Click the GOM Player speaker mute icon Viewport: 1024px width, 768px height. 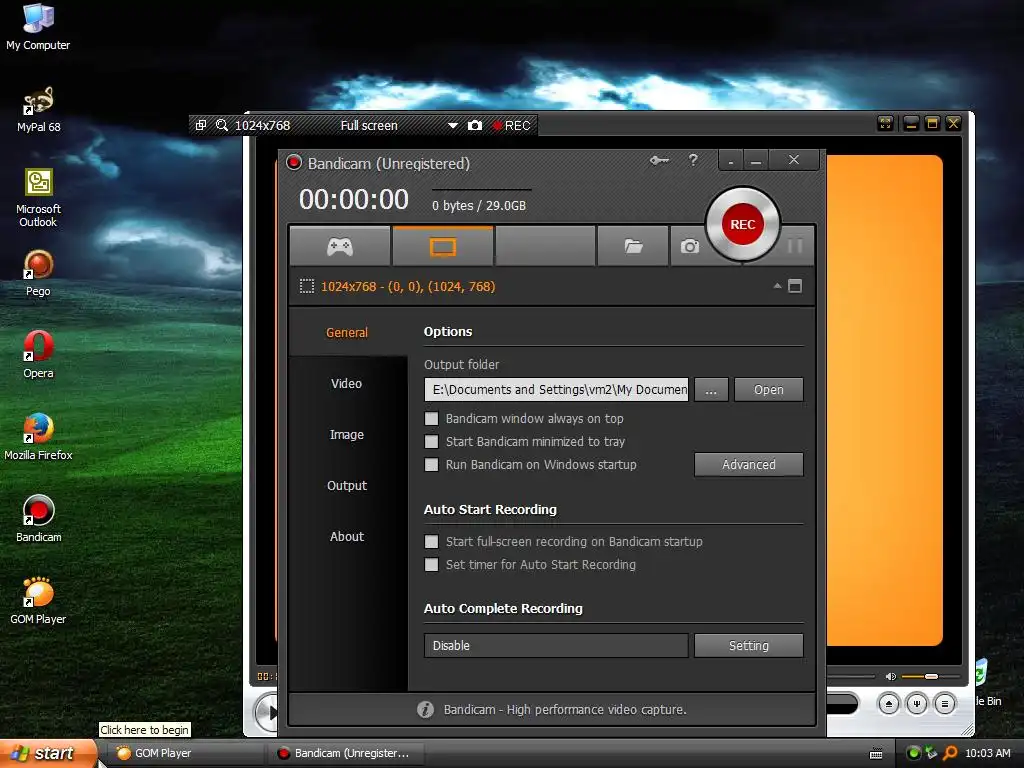coord(890,677)
